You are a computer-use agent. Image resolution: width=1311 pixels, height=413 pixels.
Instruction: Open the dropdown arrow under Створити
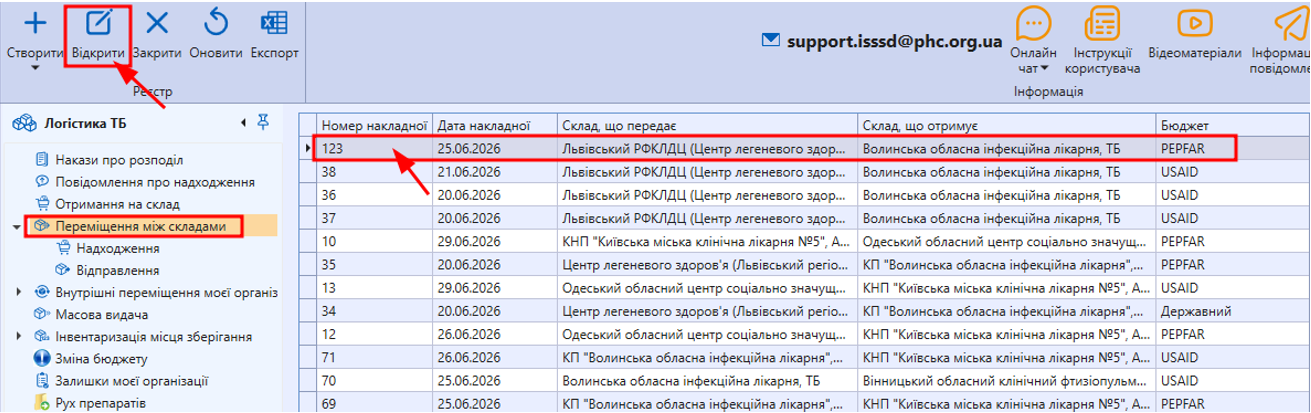tap(34, 69)
